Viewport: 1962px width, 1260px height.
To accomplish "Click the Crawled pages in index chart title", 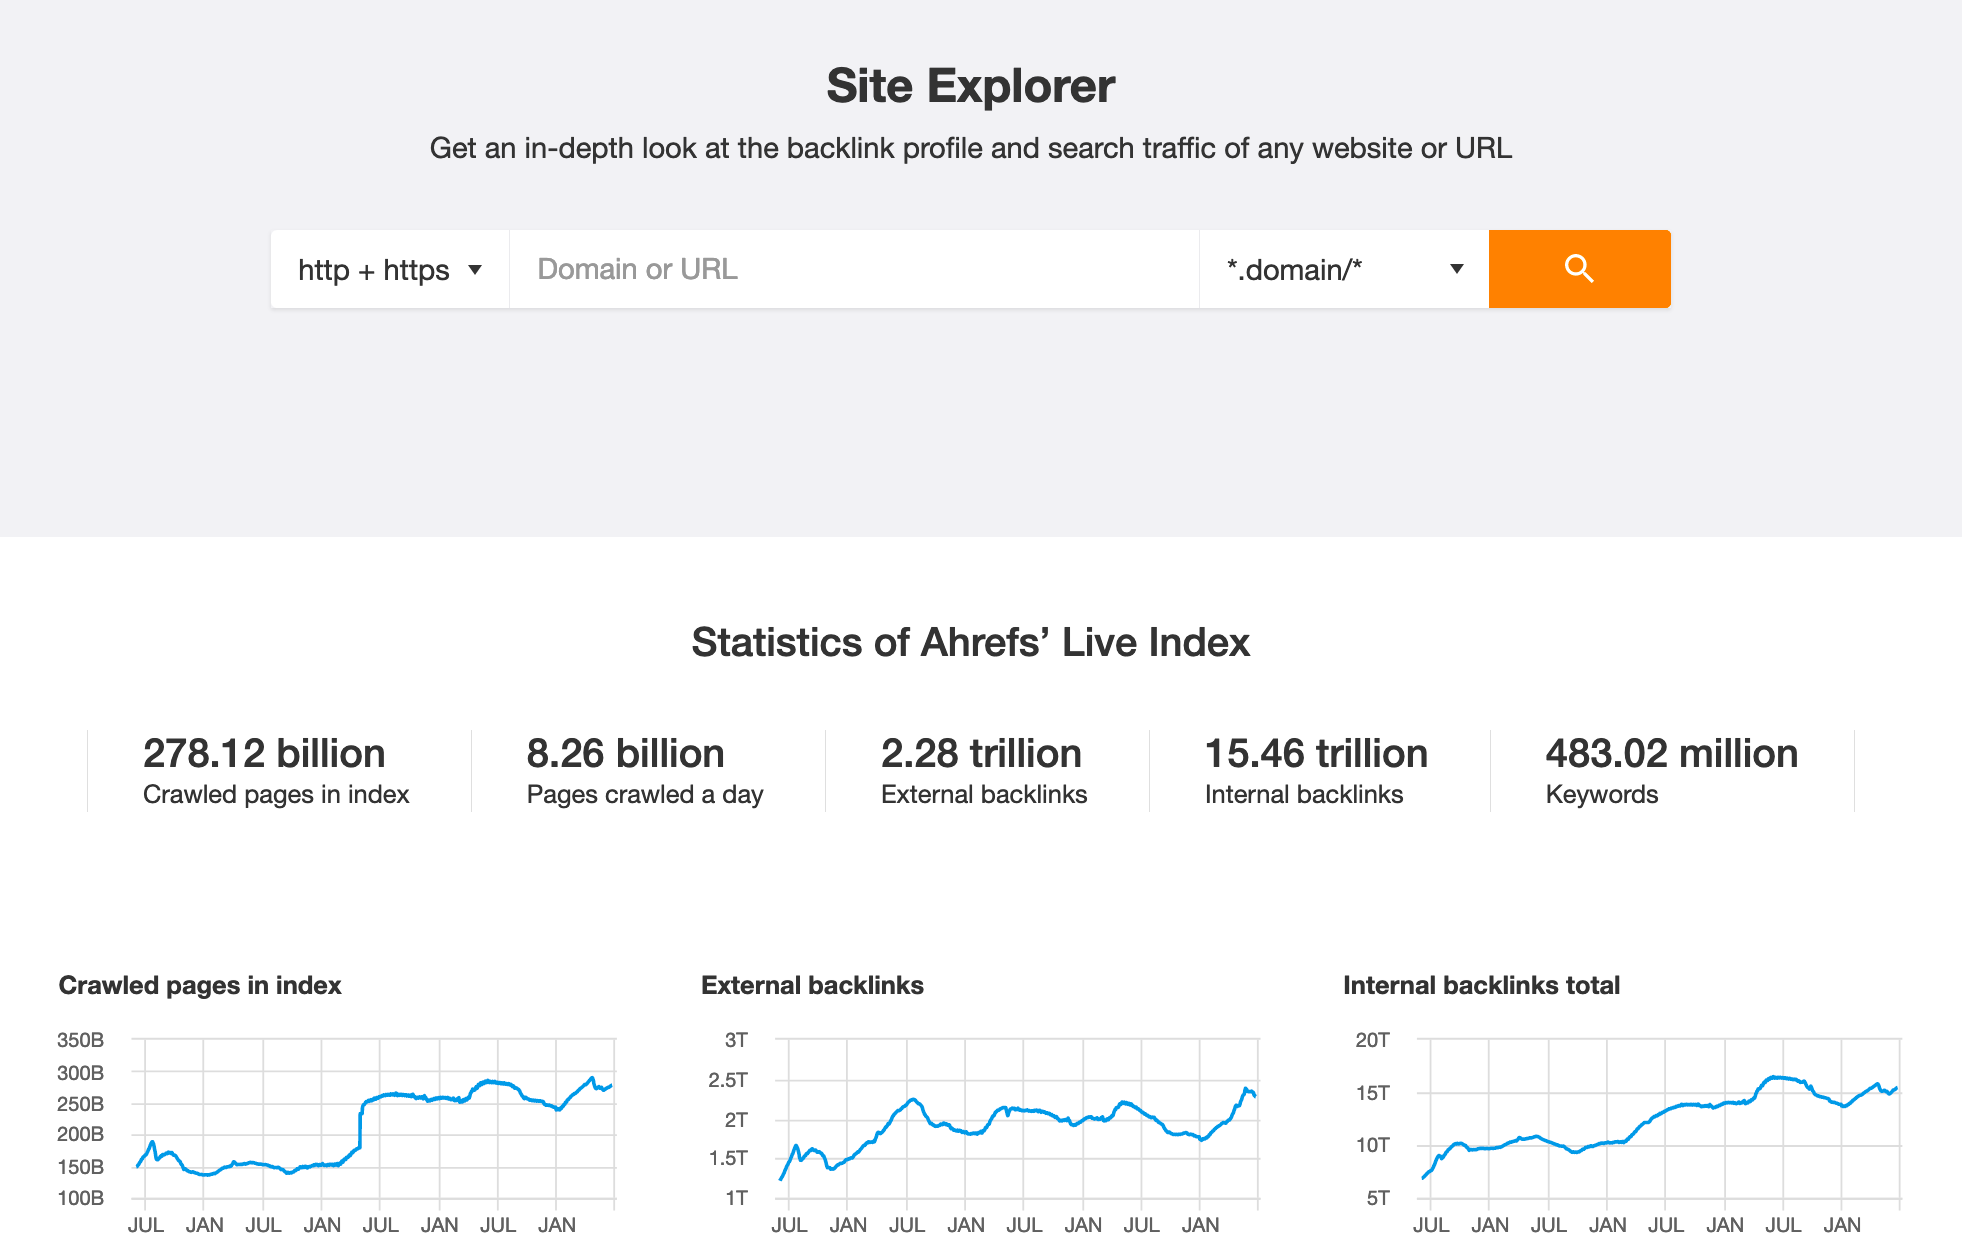I will [x=200, y=985].
